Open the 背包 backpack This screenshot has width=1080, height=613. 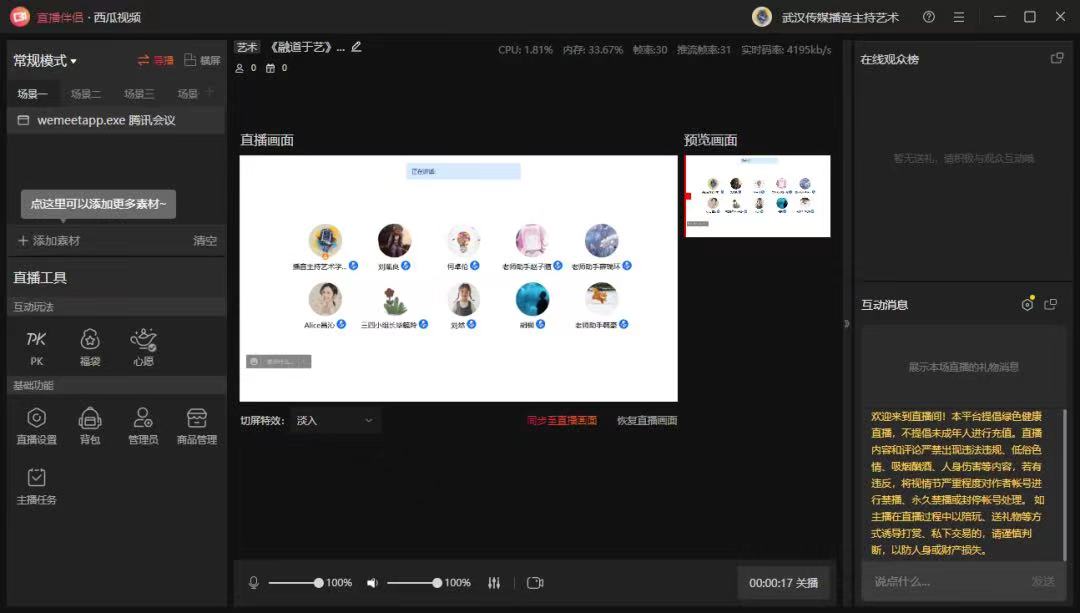pyautogui.click(x=90, y=424)
